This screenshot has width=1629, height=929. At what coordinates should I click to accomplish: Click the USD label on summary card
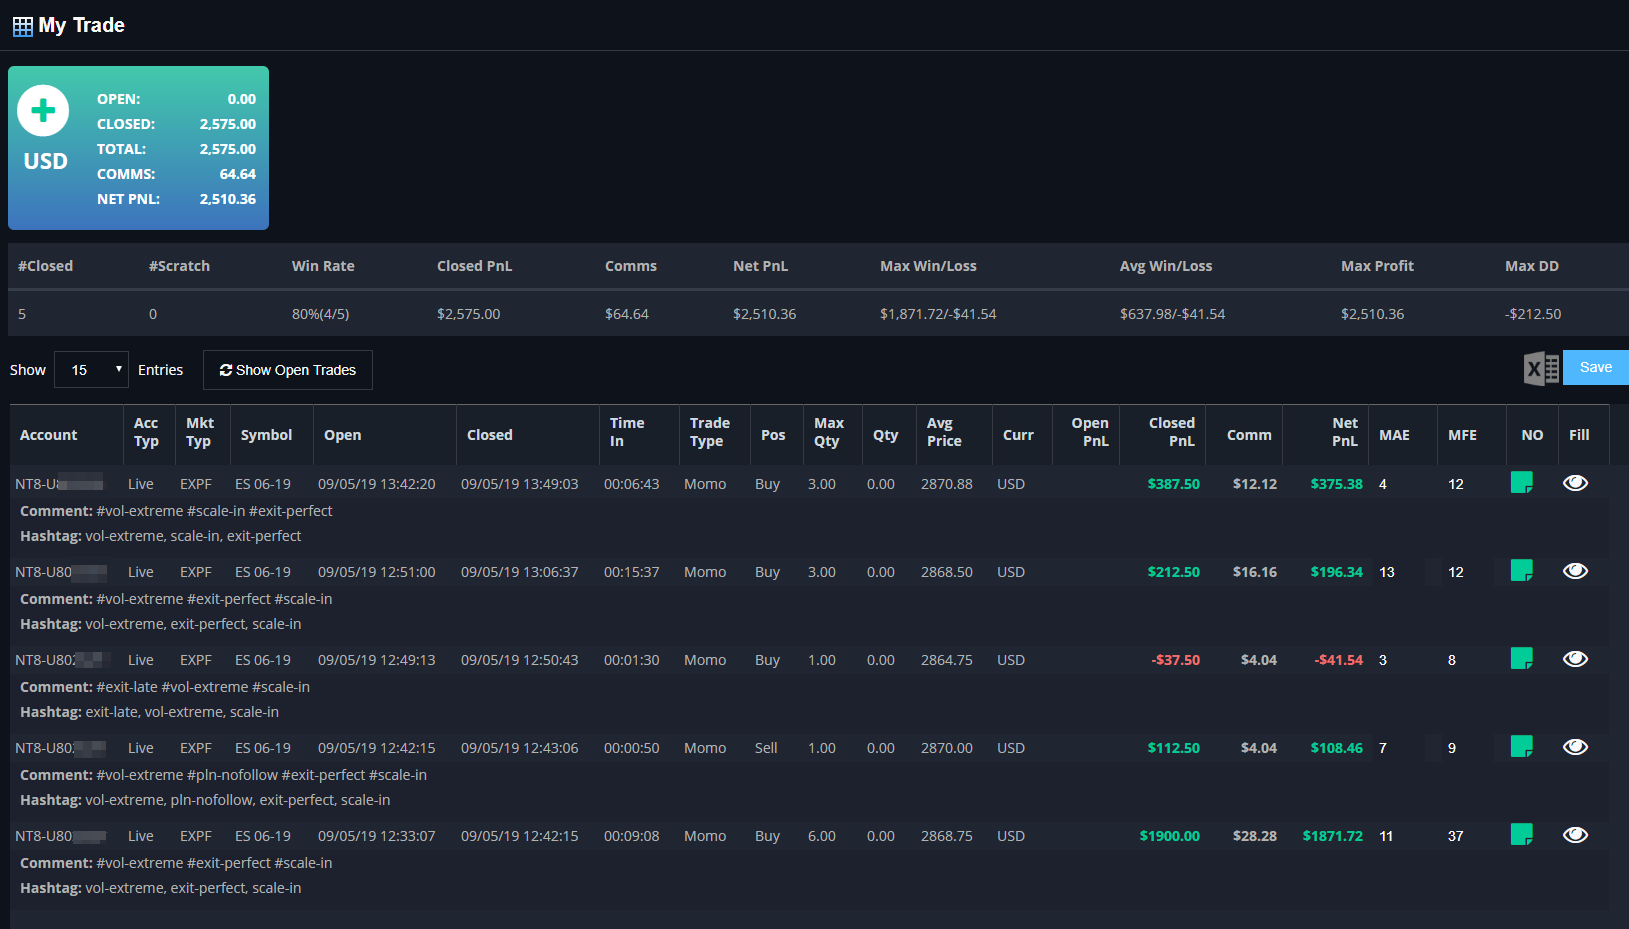tap(46, 161)
